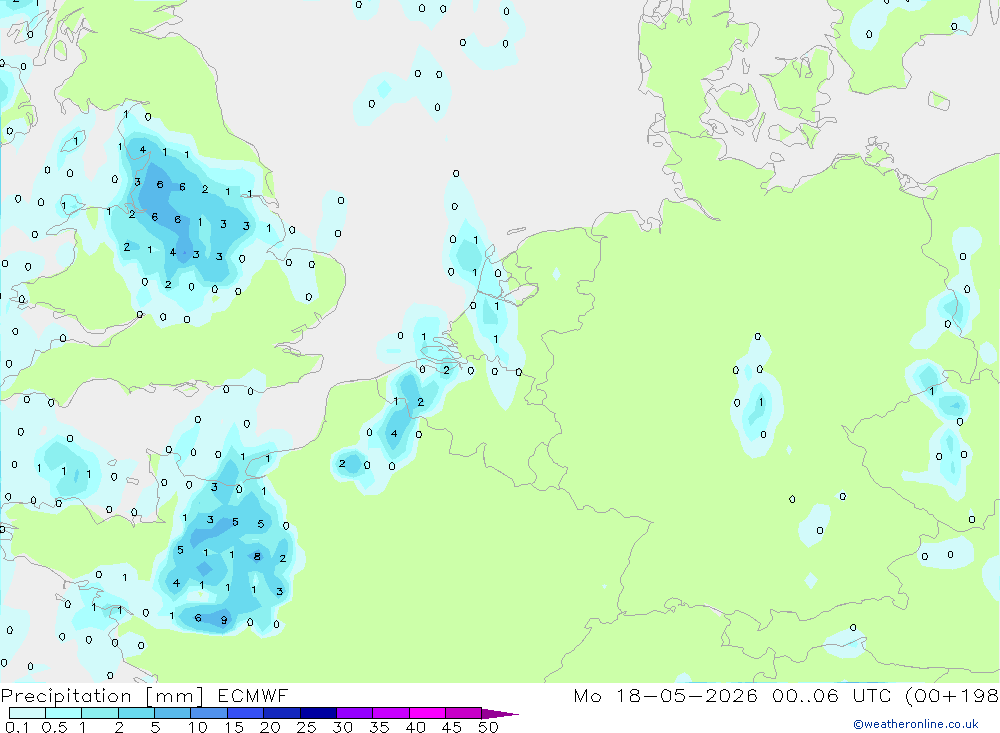This screenshot has width=1000, height=733.
Task: Pick the 25–30 mm navy legend swatch
Action: pos(318,713)
